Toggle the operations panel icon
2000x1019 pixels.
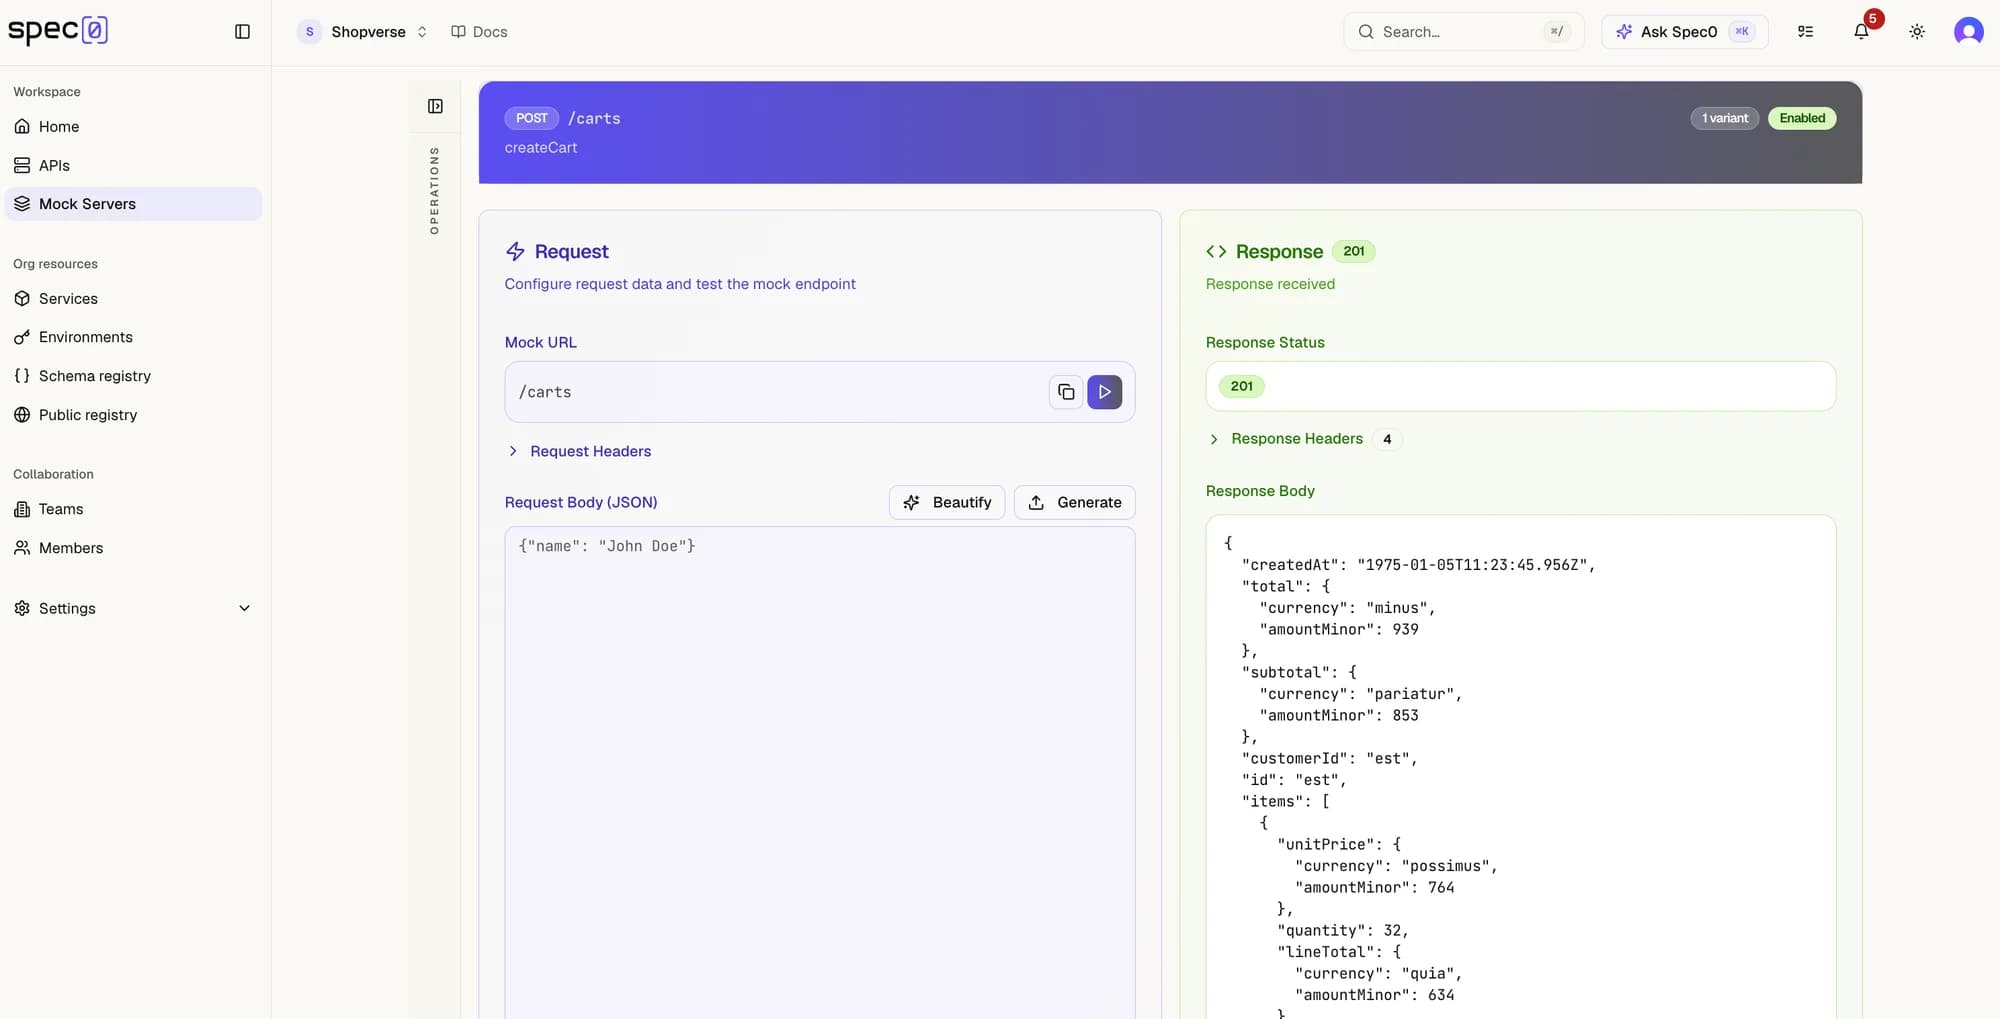pyautogui.click(x=435, y=106)
